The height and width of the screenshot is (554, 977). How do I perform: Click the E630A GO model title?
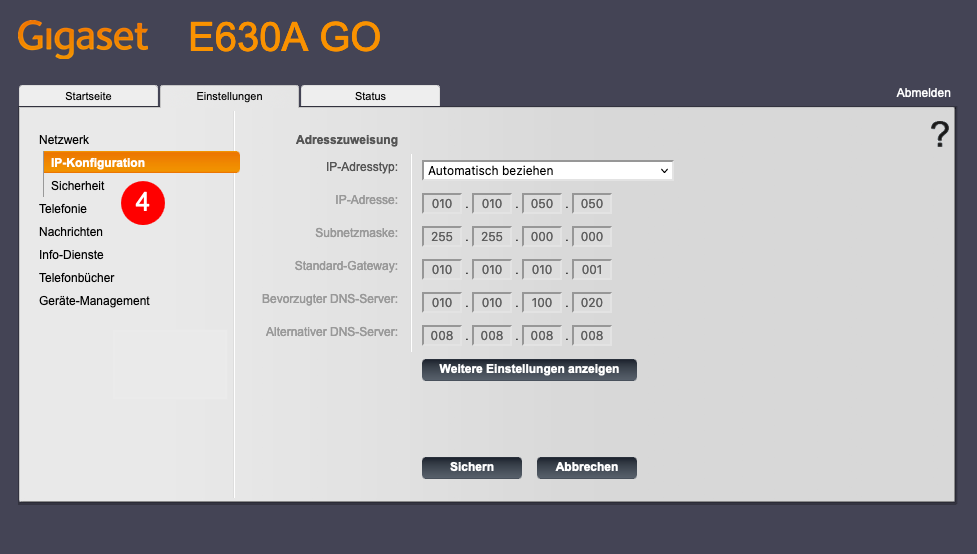[284, 37]
